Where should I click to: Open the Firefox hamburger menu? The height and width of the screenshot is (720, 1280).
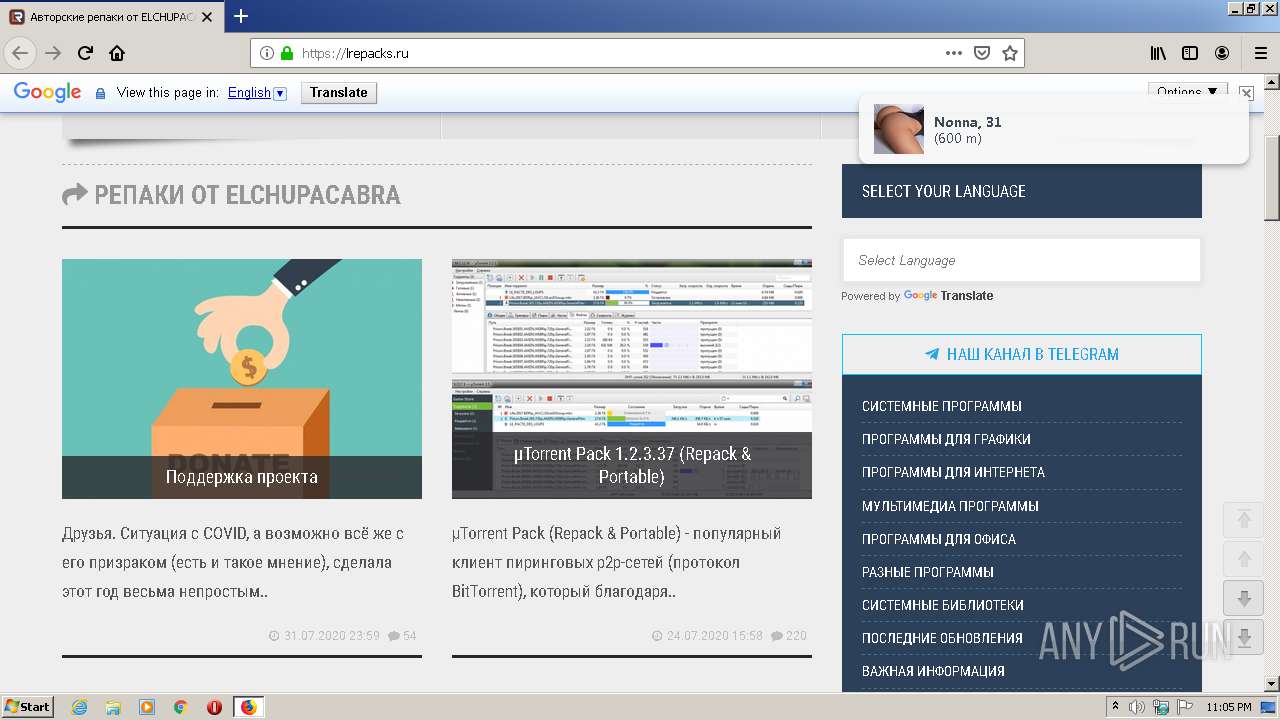1260,53
